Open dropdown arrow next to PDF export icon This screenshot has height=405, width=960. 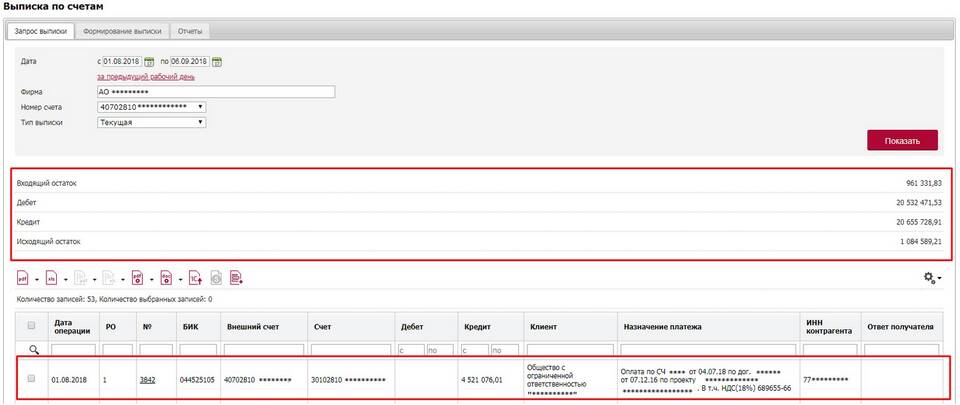pos(37,278)
